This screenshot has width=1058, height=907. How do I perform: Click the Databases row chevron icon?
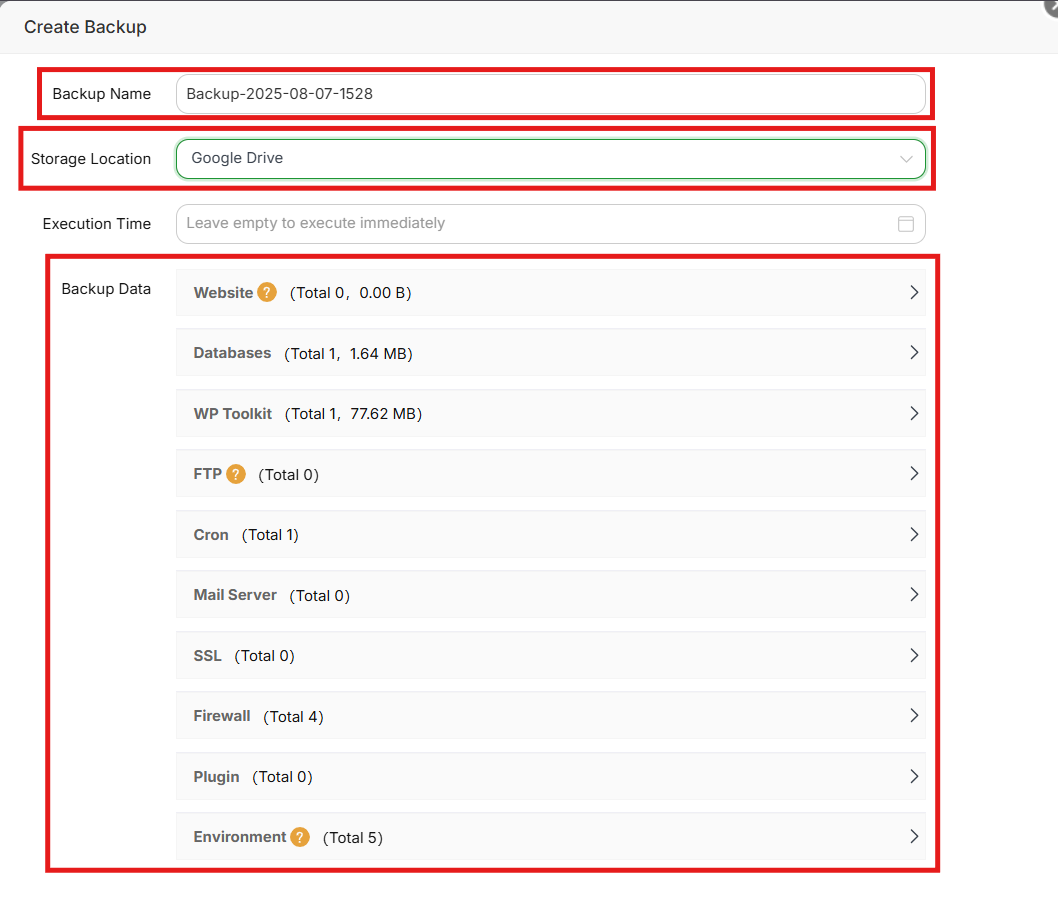click(913, 353)
